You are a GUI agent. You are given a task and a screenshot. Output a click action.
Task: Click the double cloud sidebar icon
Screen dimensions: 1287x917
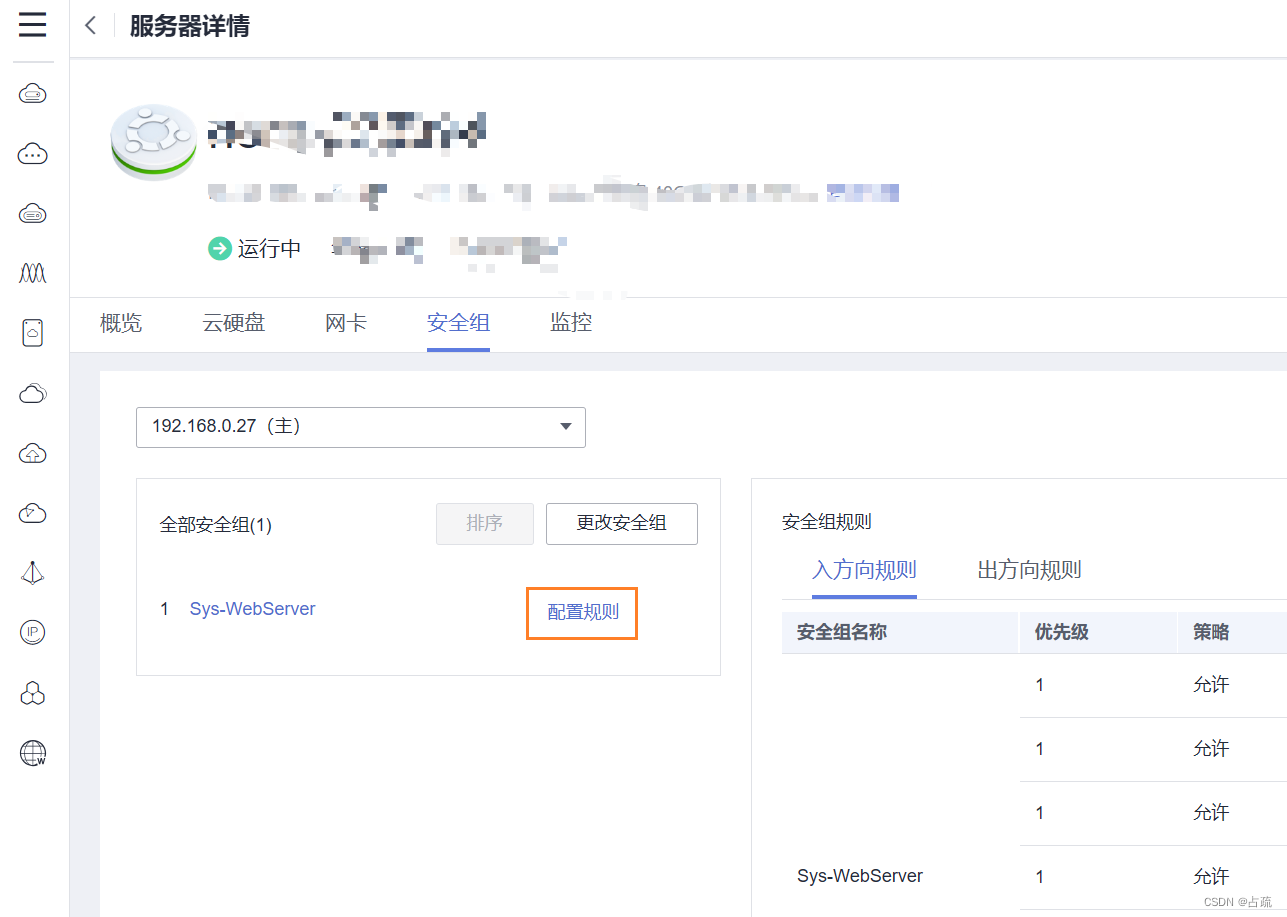33,393
